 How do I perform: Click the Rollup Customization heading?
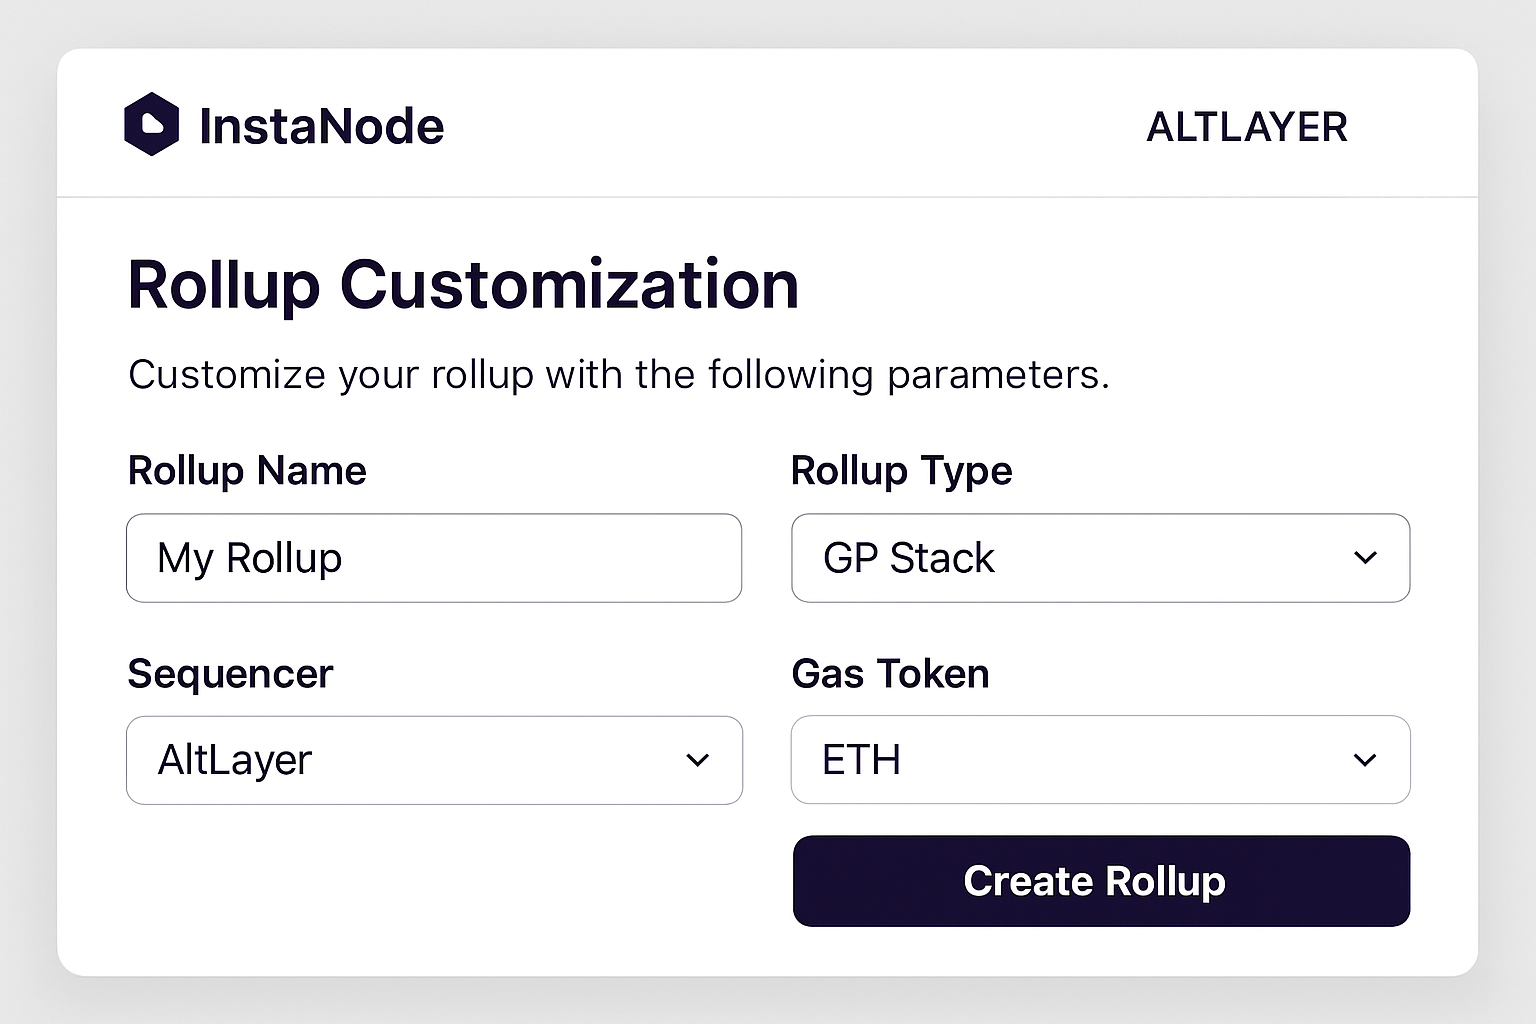(462, 285)
